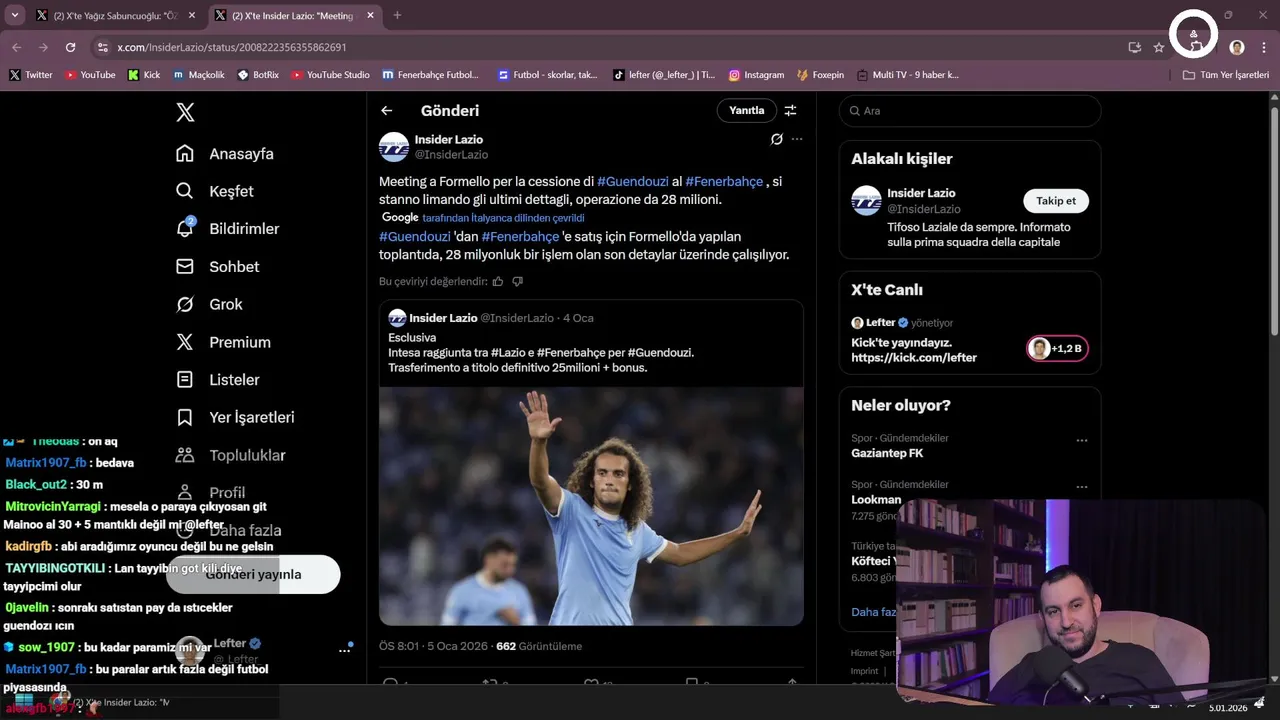Viewport: 1280px width, 720px height.
Task: Open Yer İşaretleri bookmarks
Action: tap(235, 417)
